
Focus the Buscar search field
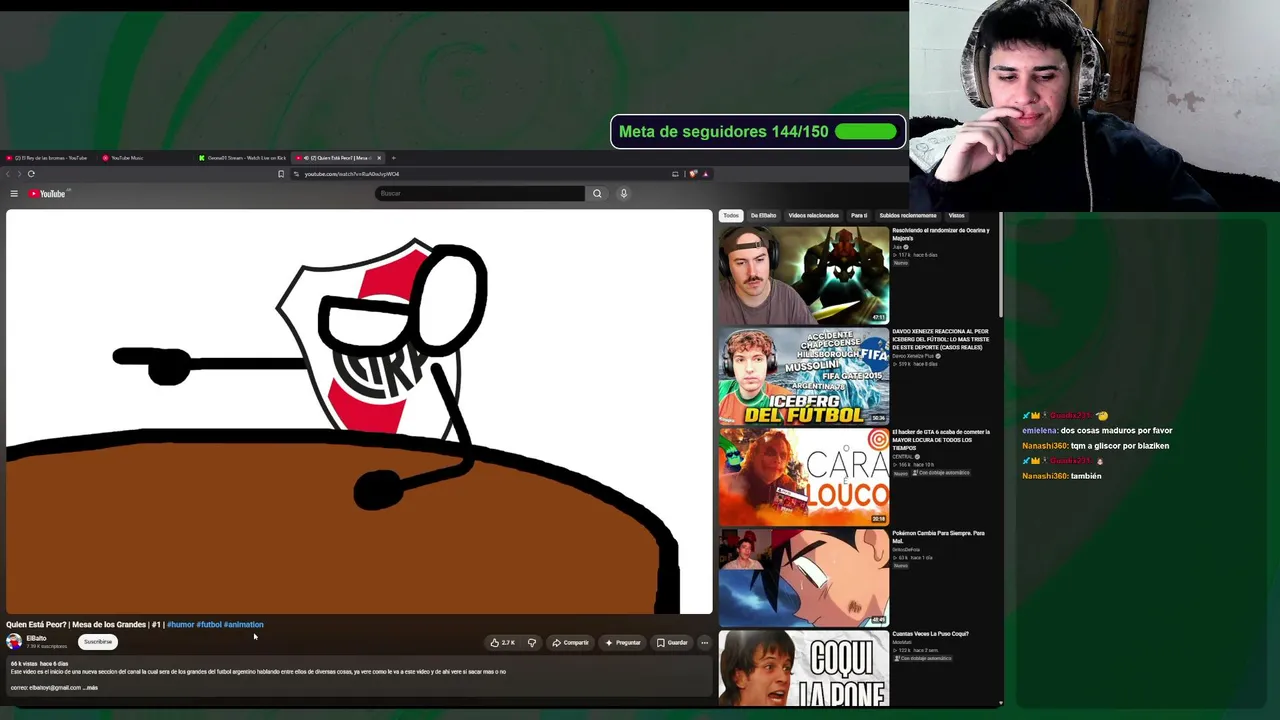pos(480,194)
